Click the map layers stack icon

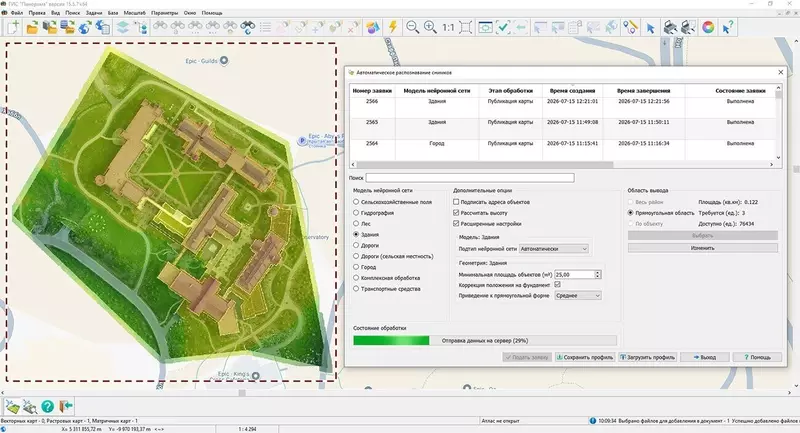122,27
